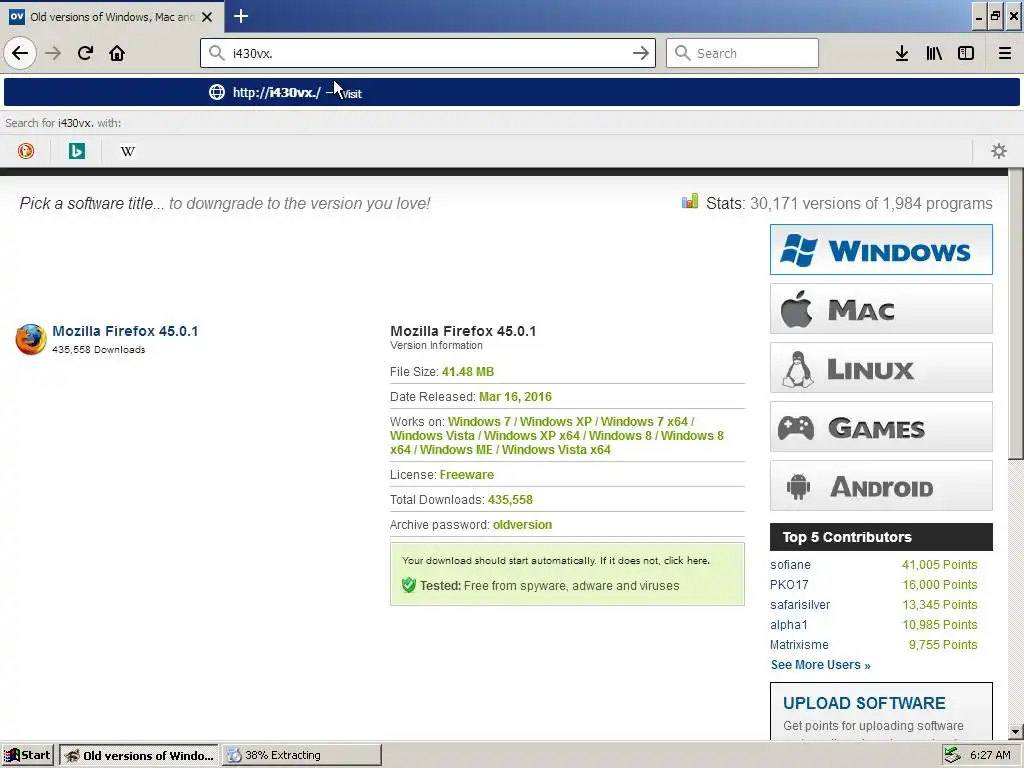
Task: Click the 'click here' download link
Action: [x=686, y=560]
